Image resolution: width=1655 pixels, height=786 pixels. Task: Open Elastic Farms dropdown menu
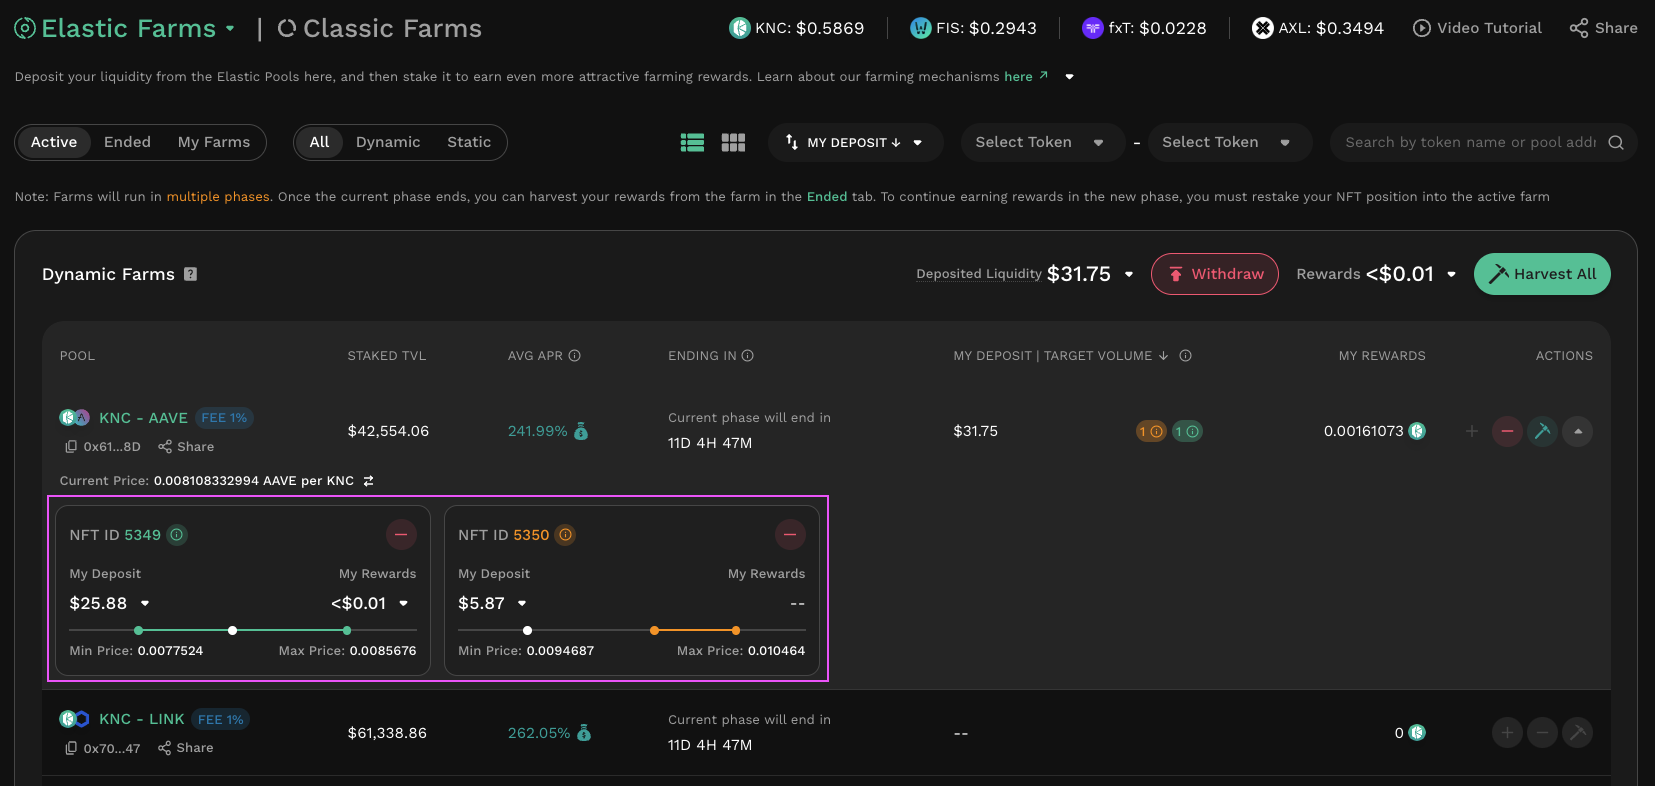(230, 28)
